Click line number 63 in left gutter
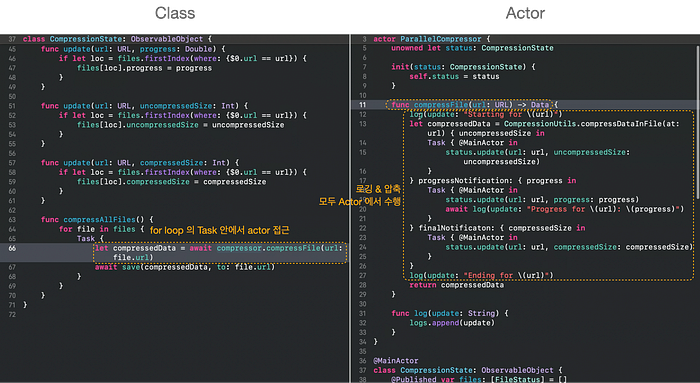The image size is (700, 383). [12, 220]
